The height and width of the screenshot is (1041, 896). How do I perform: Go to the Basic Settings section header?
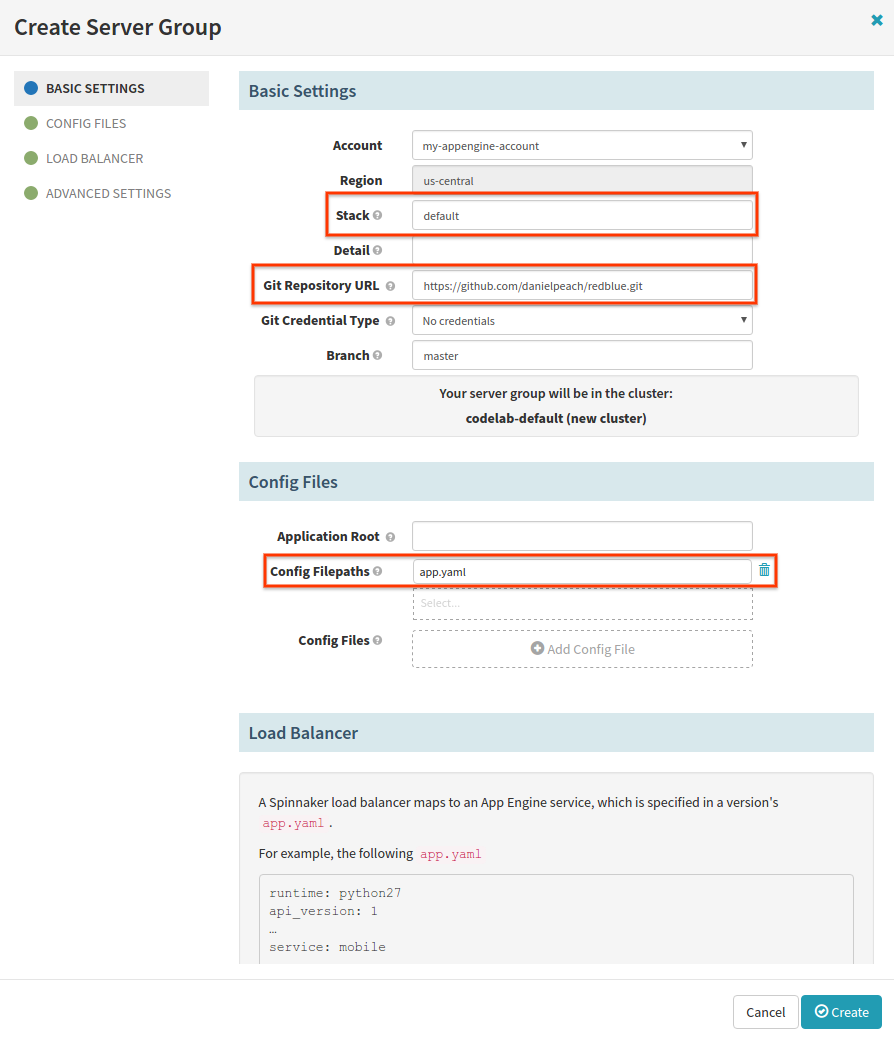coord(302,91)
